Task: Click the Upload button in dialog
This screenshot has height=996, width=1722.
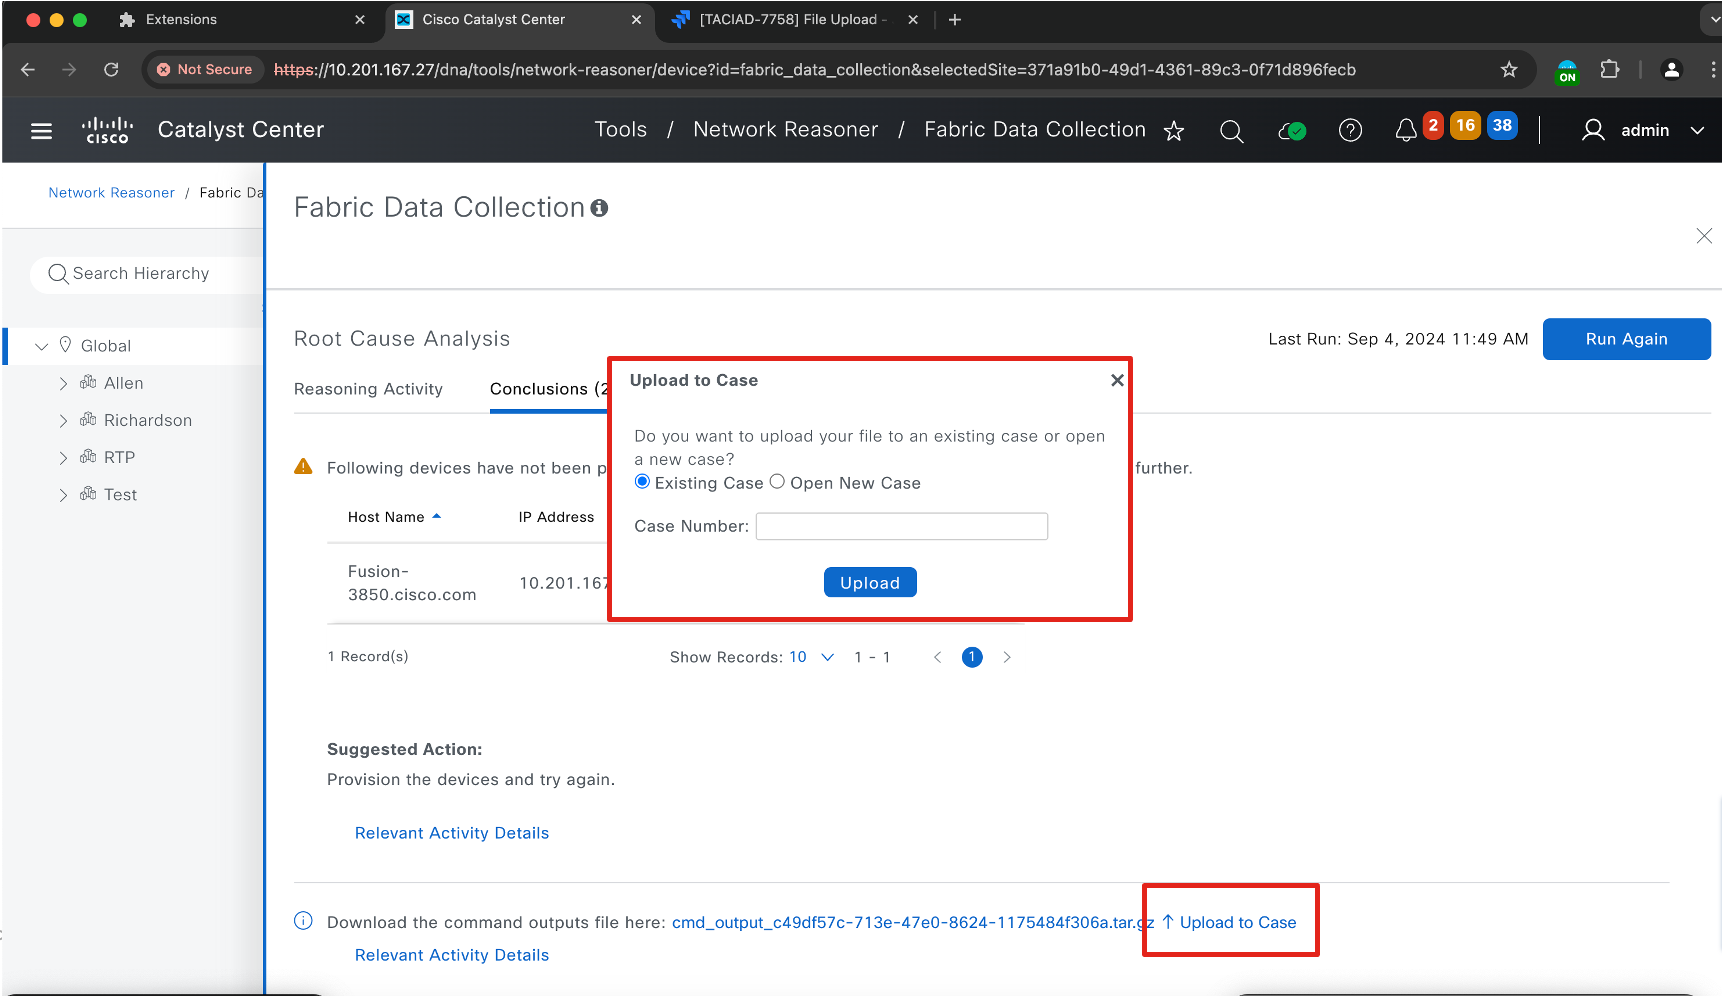Action: (x=870, y=582)
